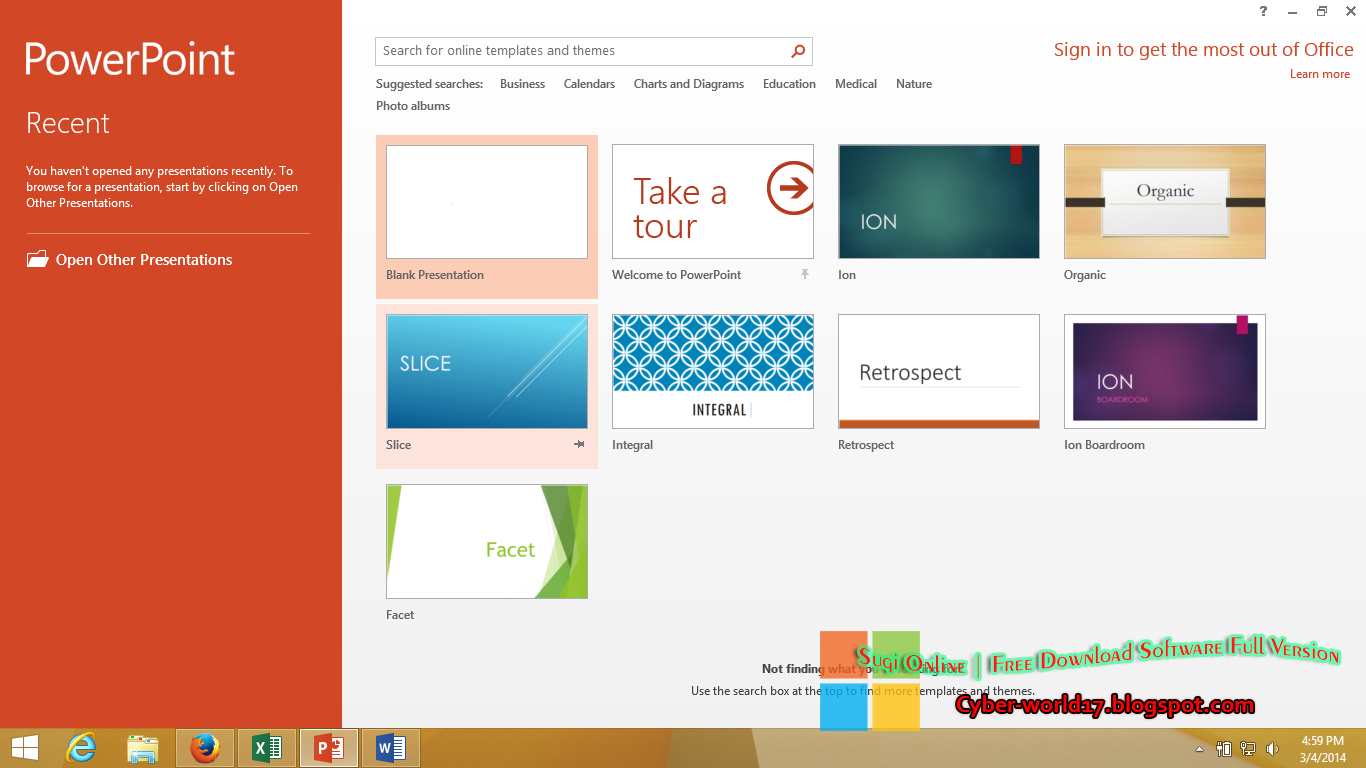Search suggested category Medical

(856, 84)
